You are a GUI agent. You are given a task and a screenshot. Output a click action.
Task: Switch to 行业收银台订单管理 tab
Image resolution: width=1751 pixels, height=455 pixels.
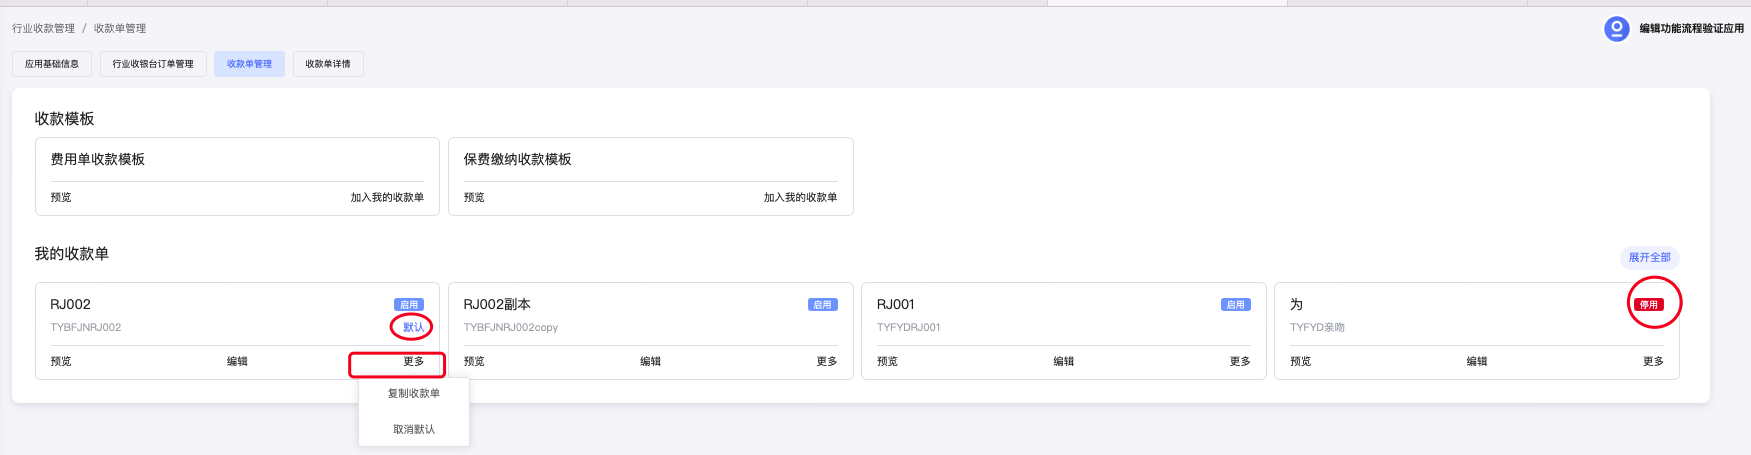[x=153, y=64]
